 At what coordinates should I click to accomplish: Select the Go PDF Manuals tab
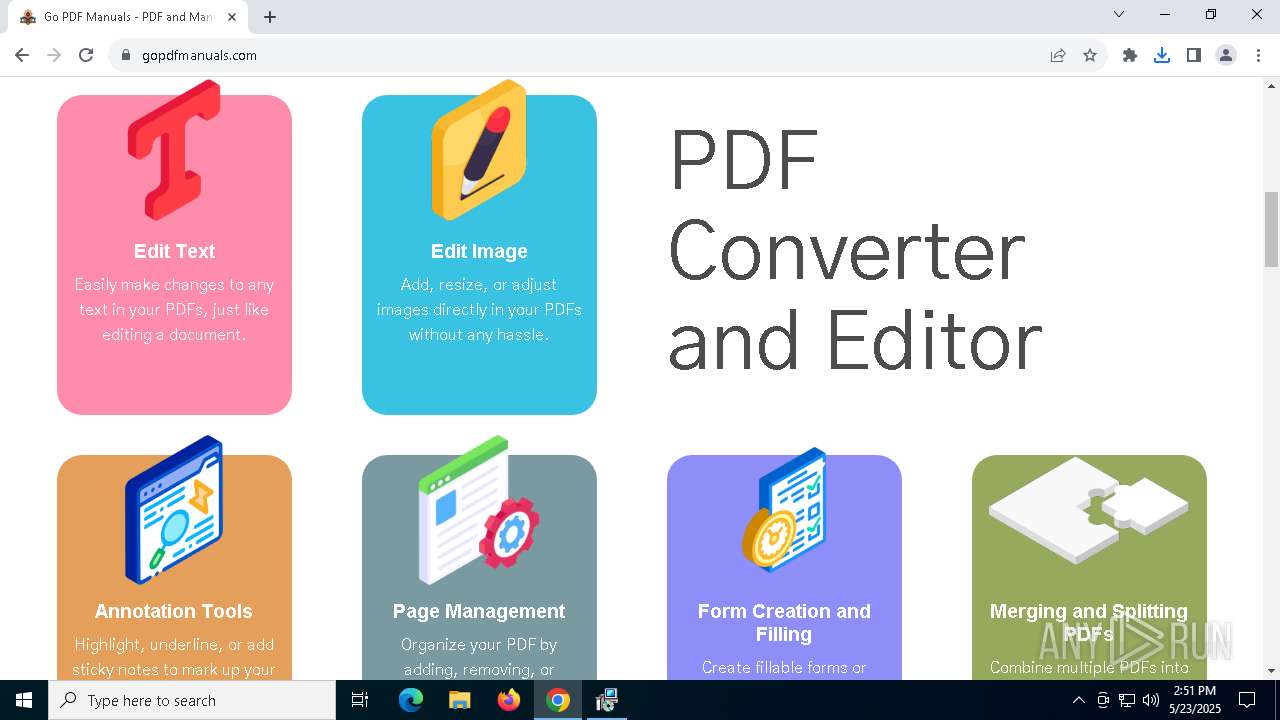[x=128, y=17]
